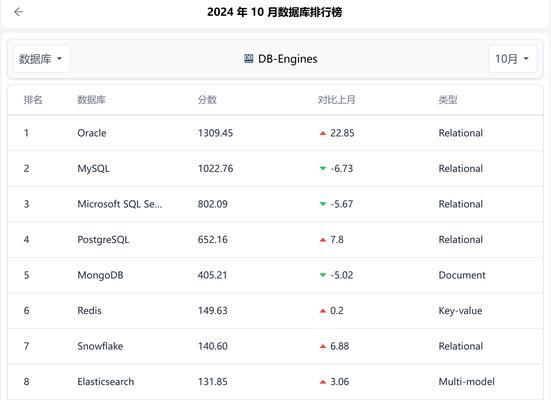Click the score 131.85
The width and height of the screenshot is (551, 400).
tap(213, 382)
